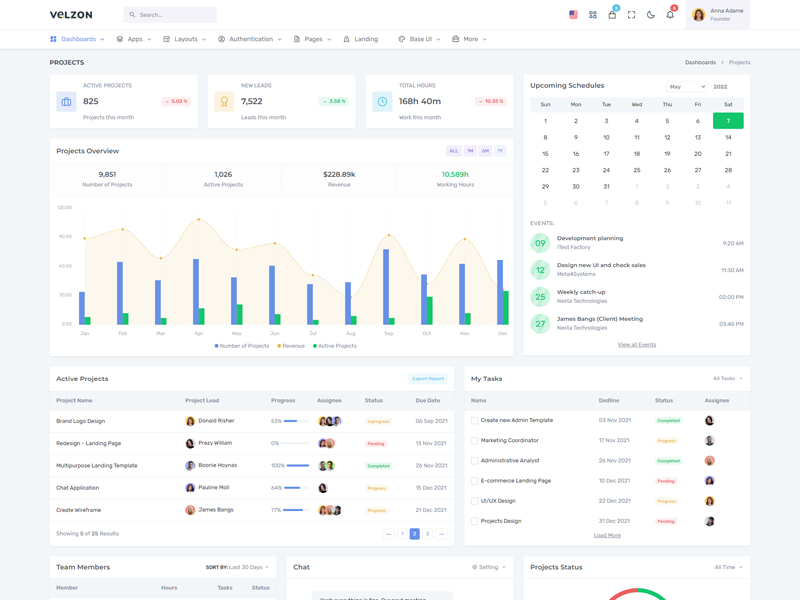This screenshot has width=800, height=600.
Task: Click the Brand Logo Design progress bar
Action: pyautogui.click(x=296, y=421)
